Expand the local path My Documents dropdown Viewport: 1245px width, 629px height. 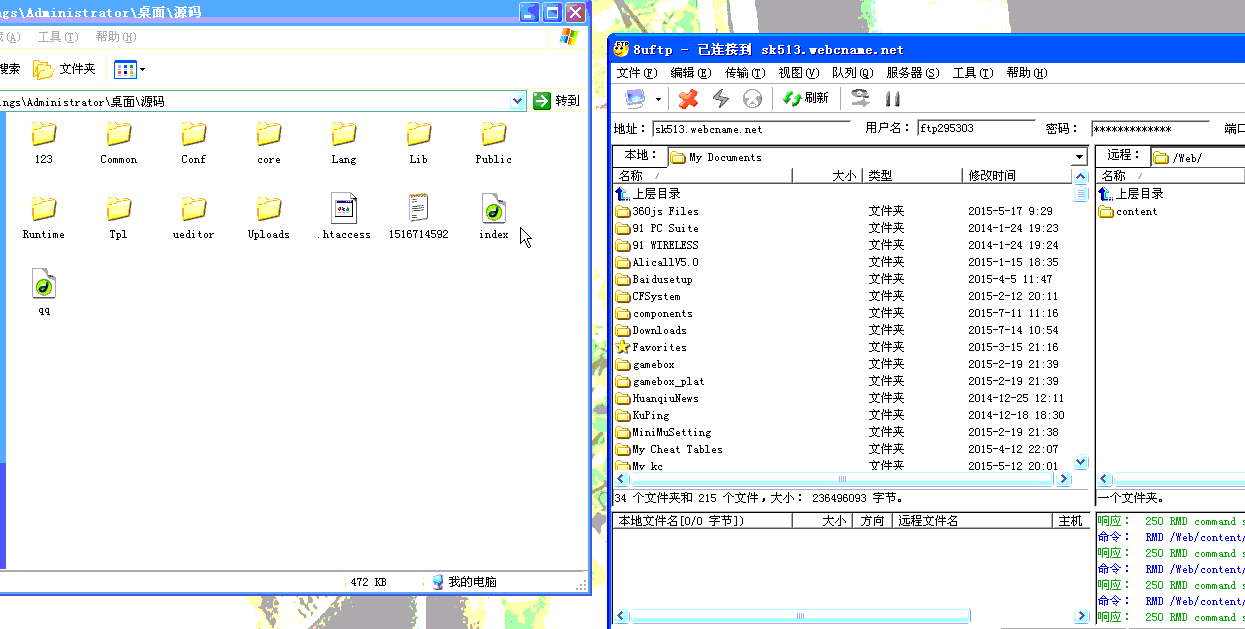coord(1079,157)
